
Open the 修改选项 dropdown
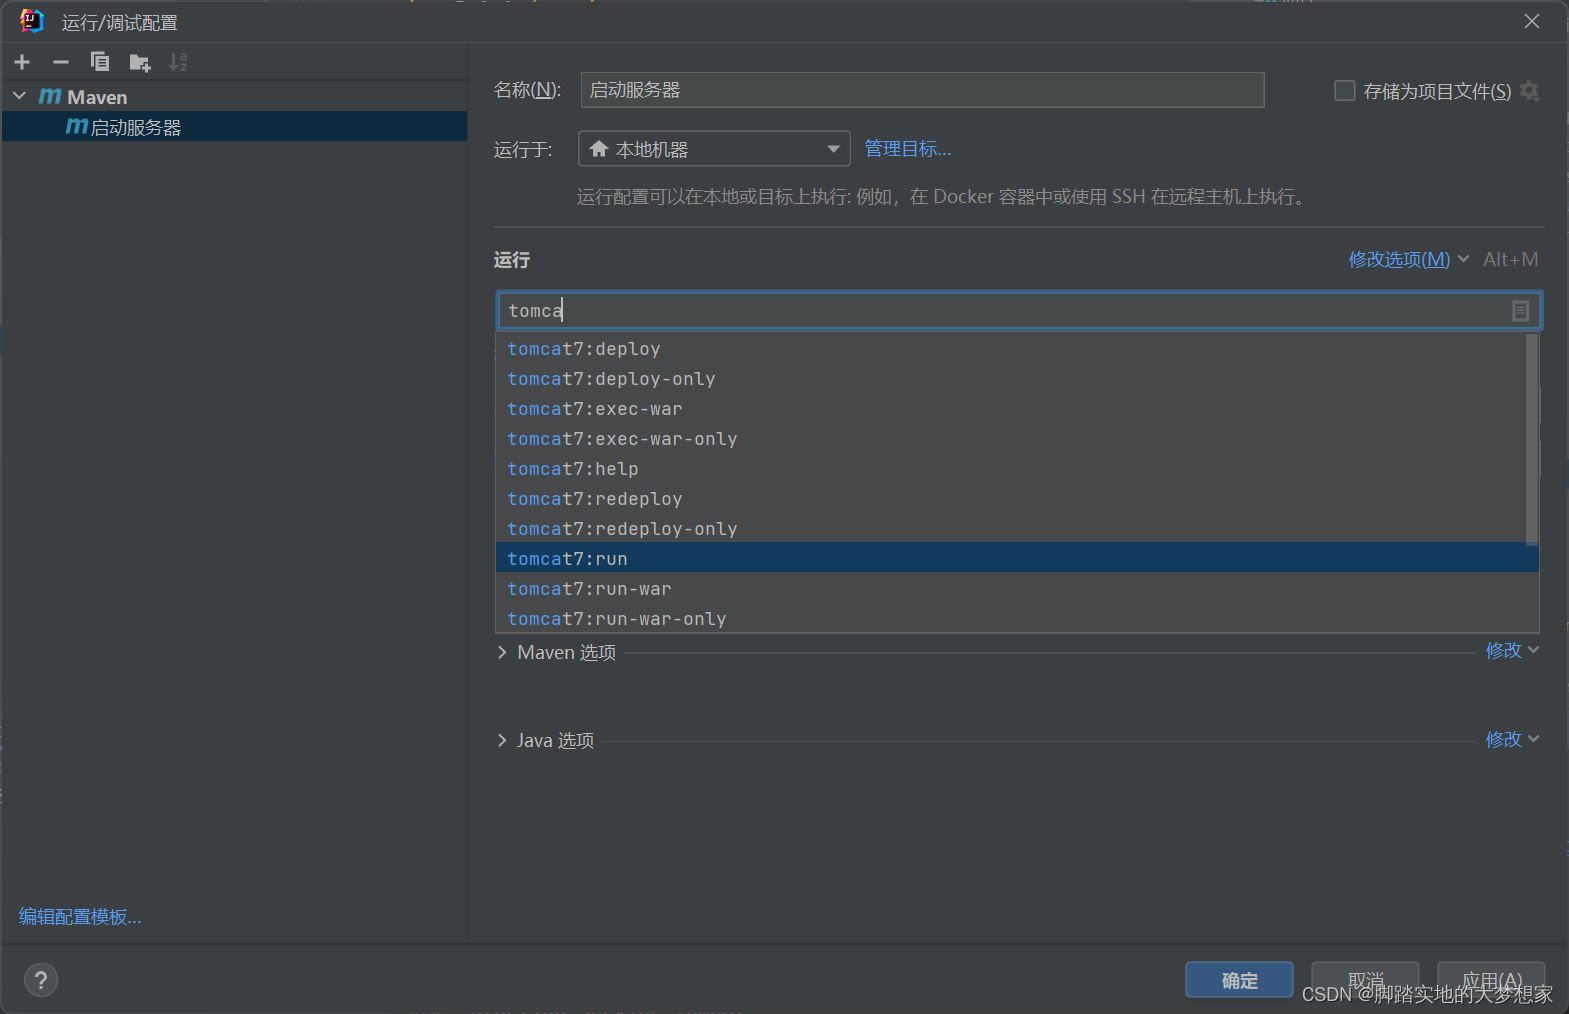click(x=1408, y=259)
